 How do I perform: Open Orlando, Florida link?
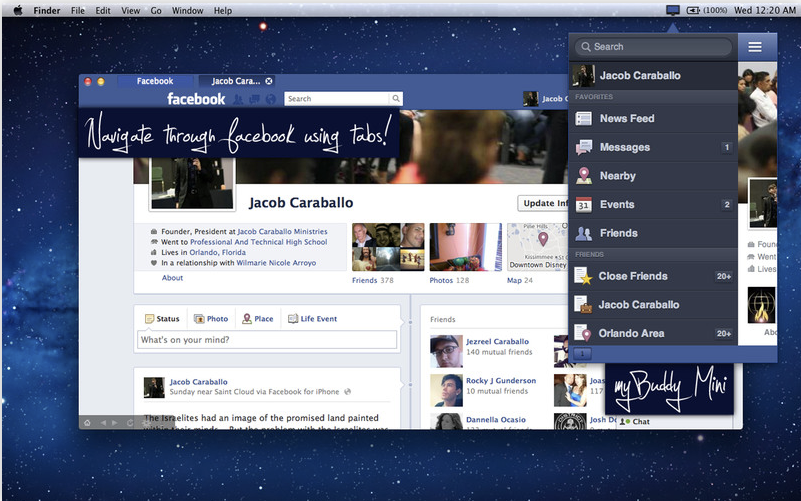(217, 252)
